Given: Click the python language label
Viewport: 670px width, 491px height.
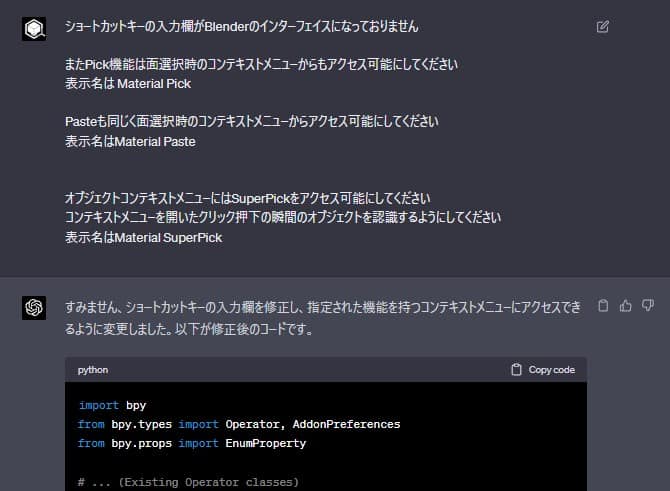Looking at the screenshot, I should tap(93, 370).
